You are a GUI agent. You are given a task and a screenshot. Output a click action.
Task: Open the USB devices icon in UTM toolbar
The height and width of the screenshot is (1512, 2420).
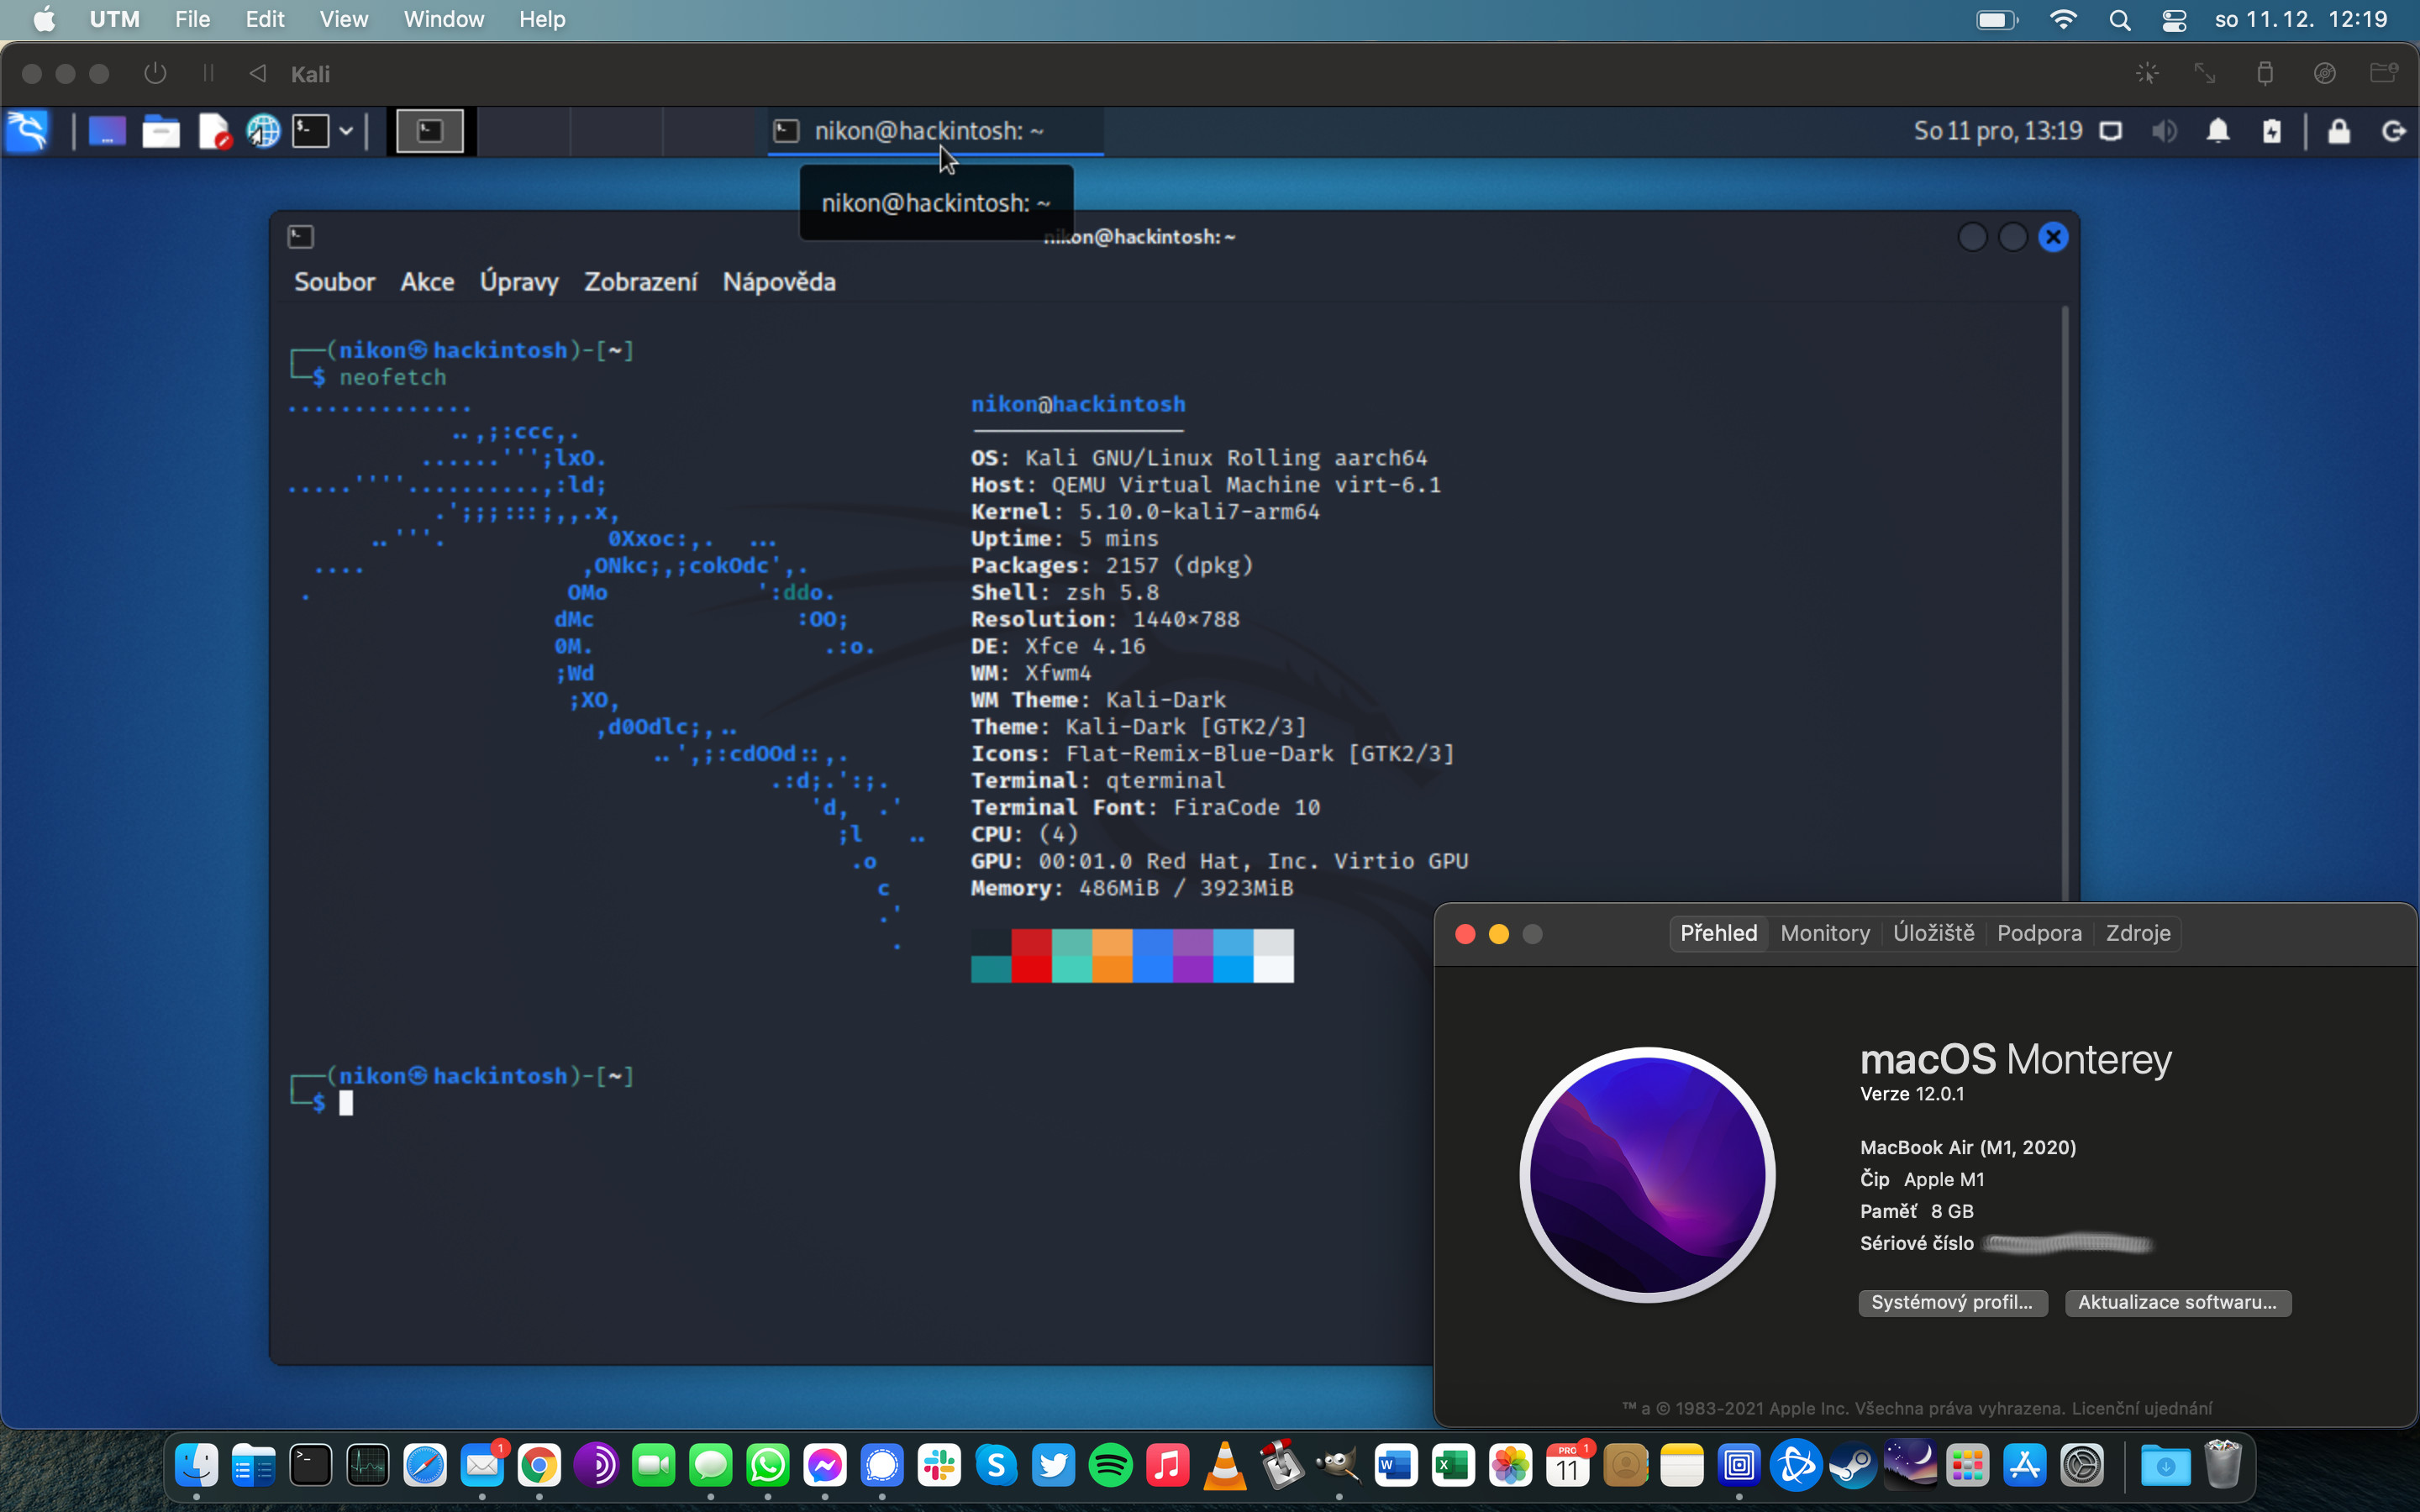click(2265, 74)
